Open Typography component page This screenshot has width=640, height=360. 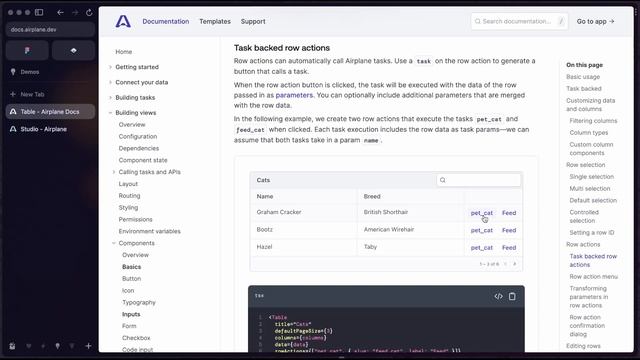139,302
